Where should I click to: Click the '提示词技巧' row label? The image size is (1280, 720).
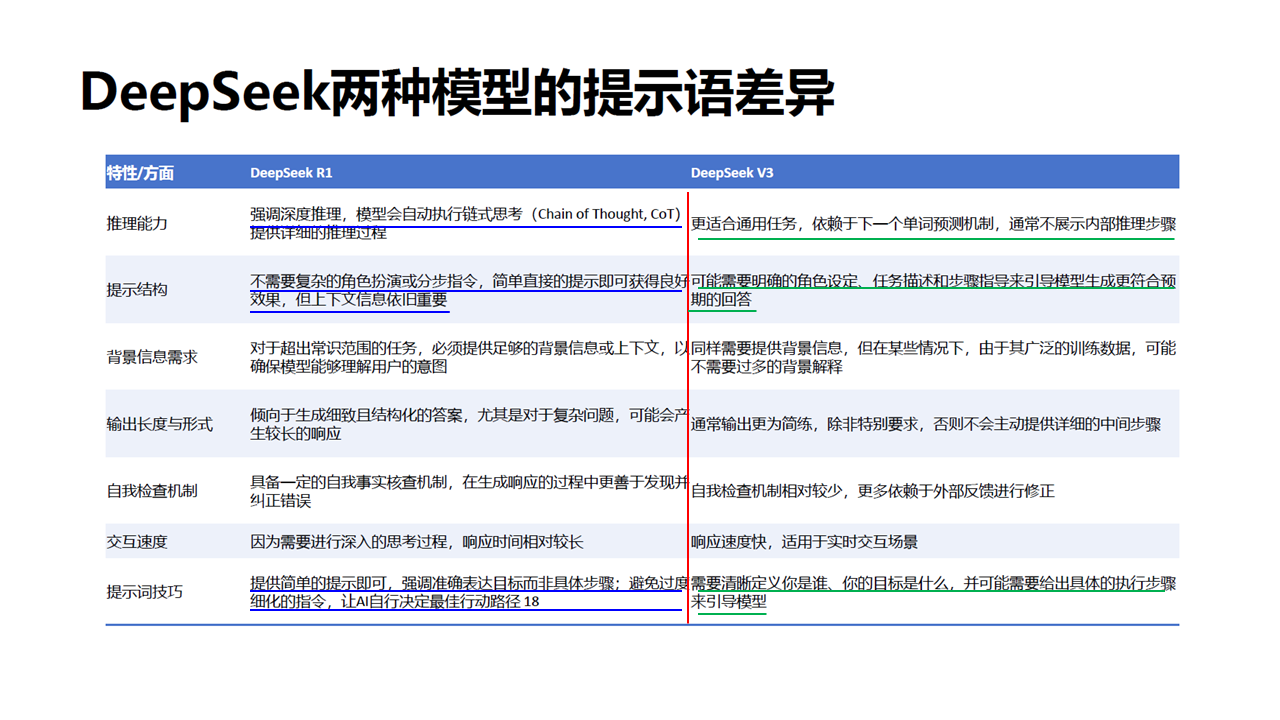click(145, 592)
